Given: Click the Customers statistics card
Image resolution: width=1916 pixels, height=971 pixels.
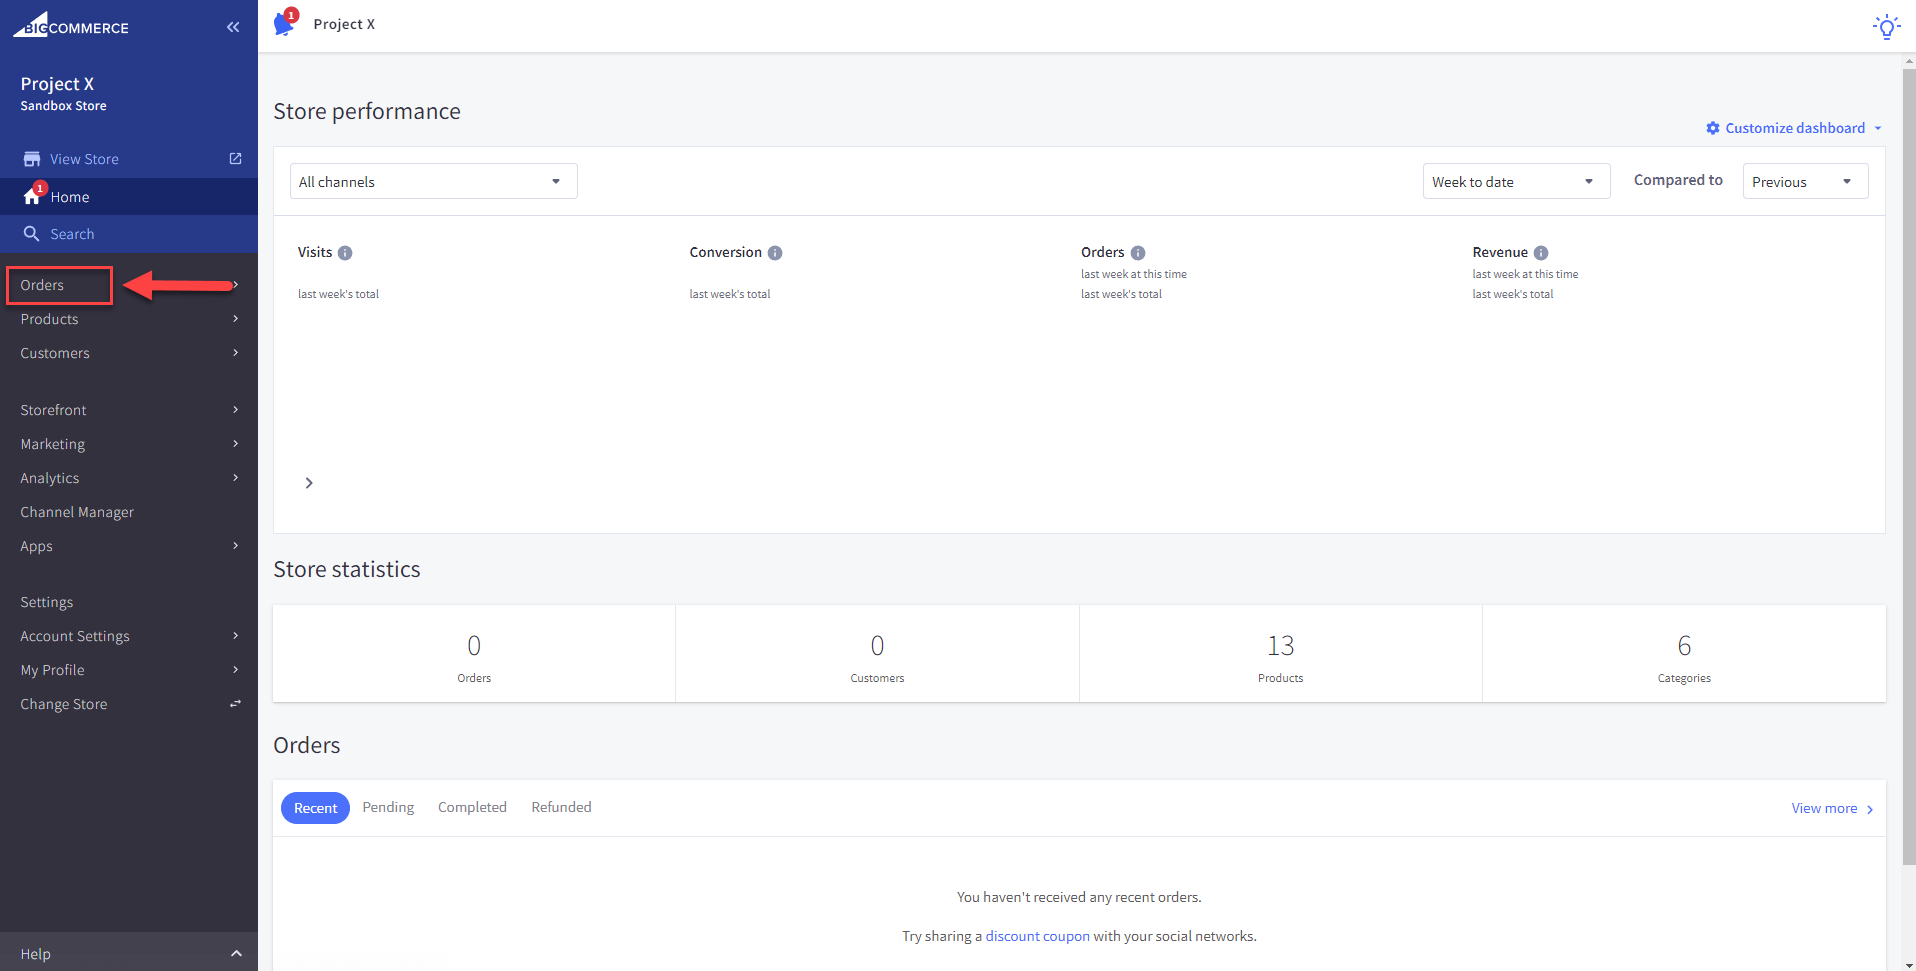Looking at the screenshot, I should coord(877,654).
